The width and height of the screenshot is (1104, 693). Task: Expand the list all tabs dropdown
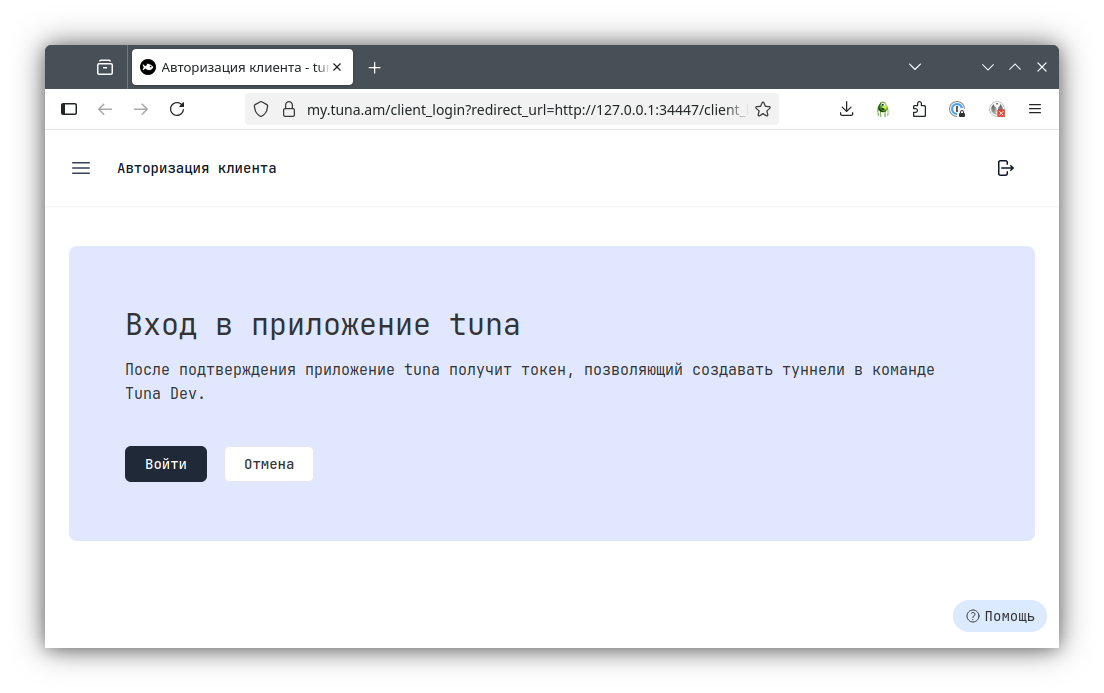tap(914, 67)
